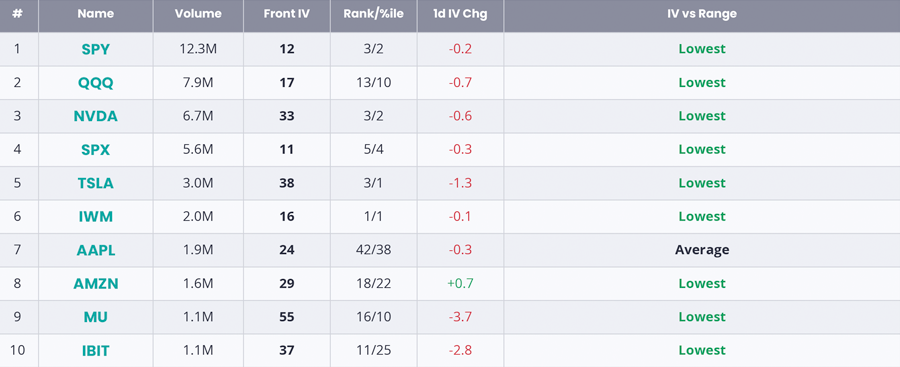The image size is (900, 367).
Task: Sort table by Volume column header
Action: (198, 14)
